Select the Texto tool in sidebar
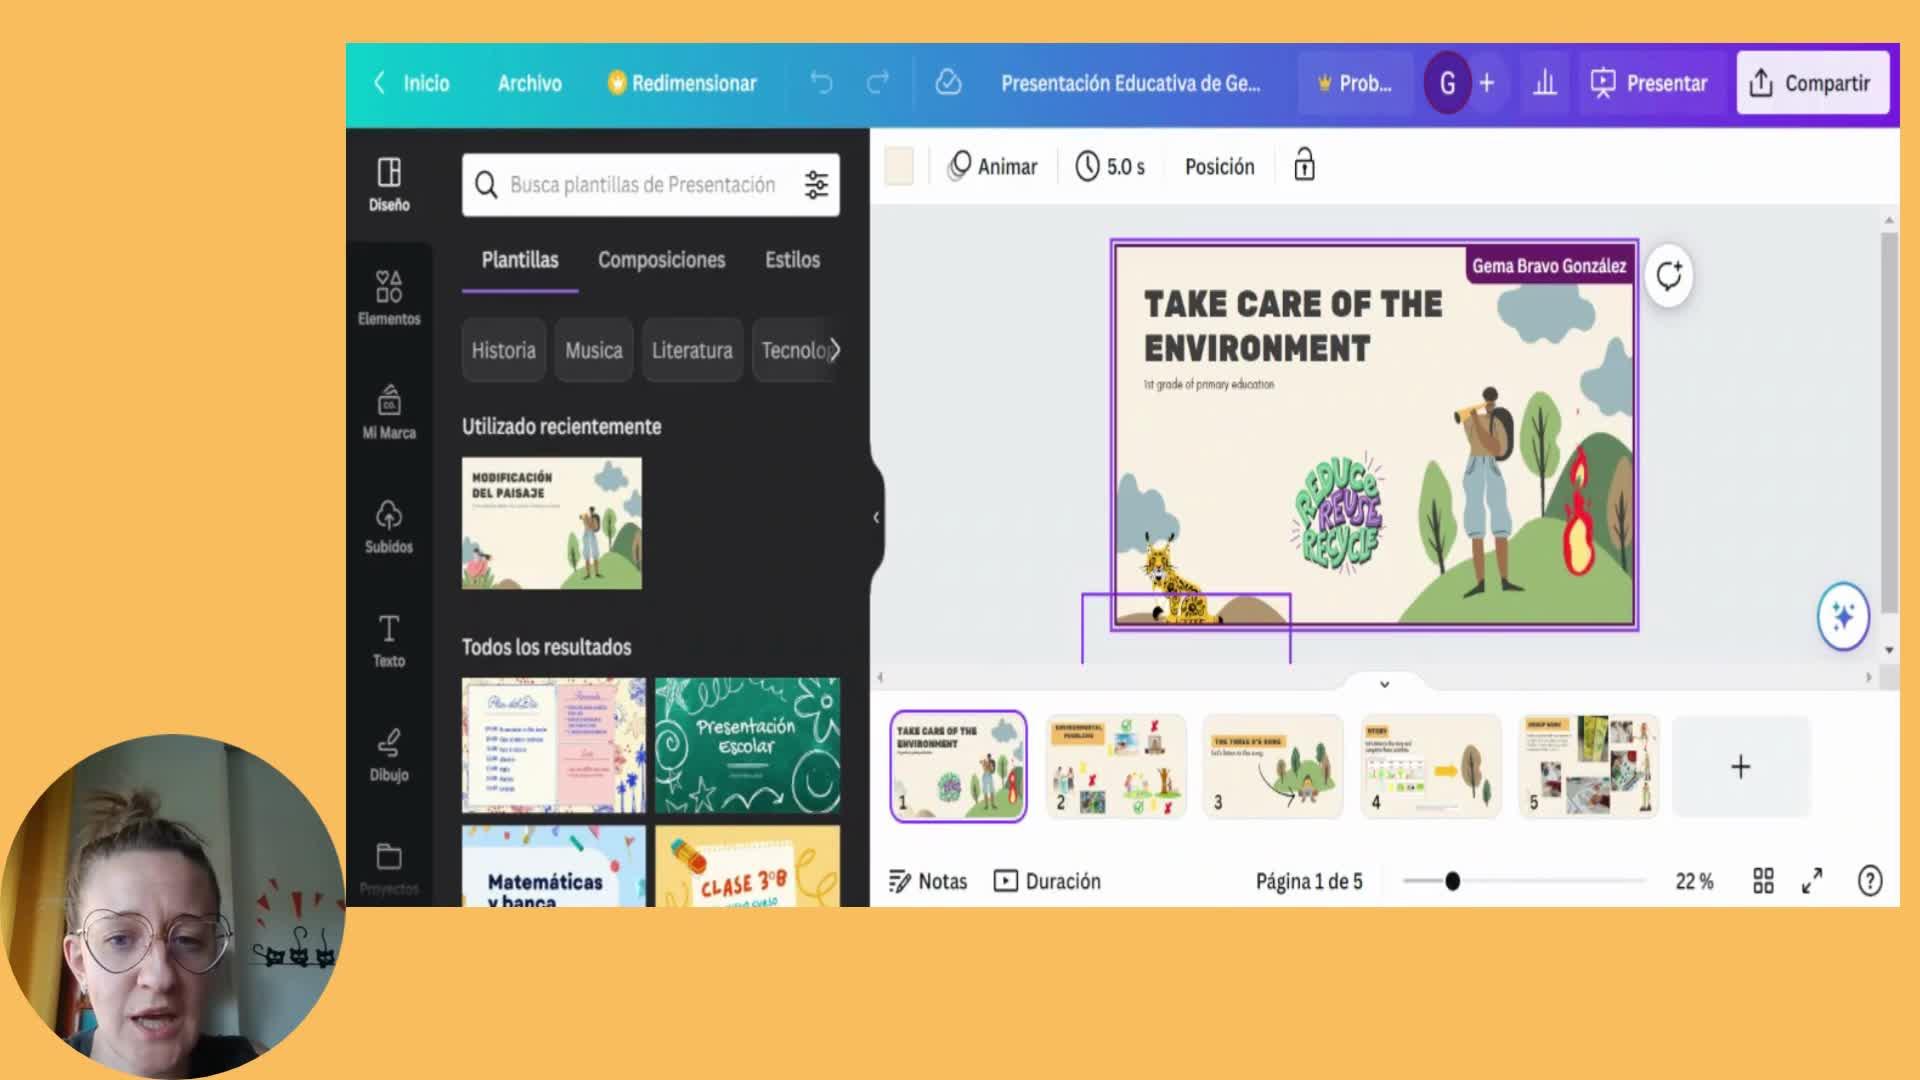1920x1080 pixels. [x=389, y=640]
